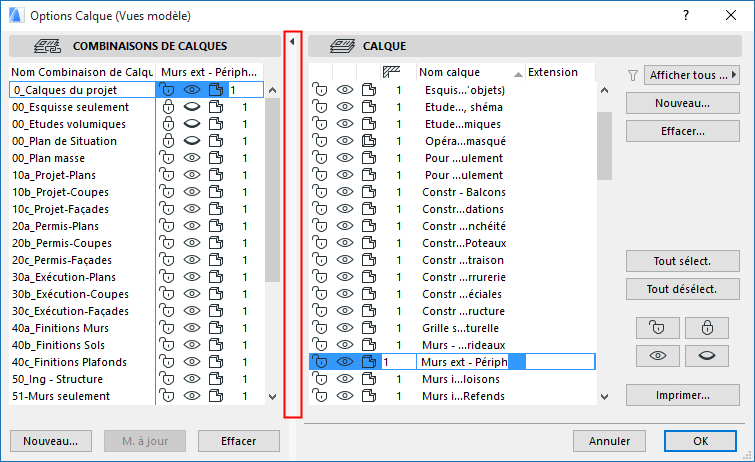Toggle visibility of Constr - Balcons layer
This screenshot has width=755, height=462.
click(345, 192)
